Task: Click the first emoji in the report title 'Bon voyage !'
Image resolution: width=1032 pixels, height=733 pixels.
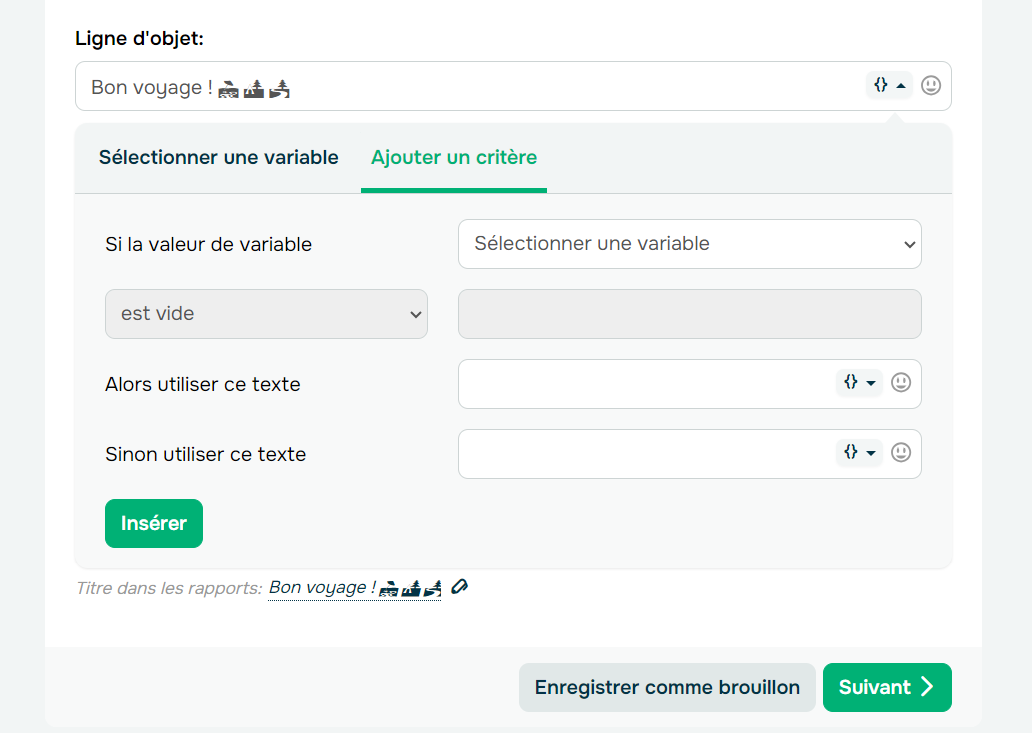Action: click(x=390, y=588)
